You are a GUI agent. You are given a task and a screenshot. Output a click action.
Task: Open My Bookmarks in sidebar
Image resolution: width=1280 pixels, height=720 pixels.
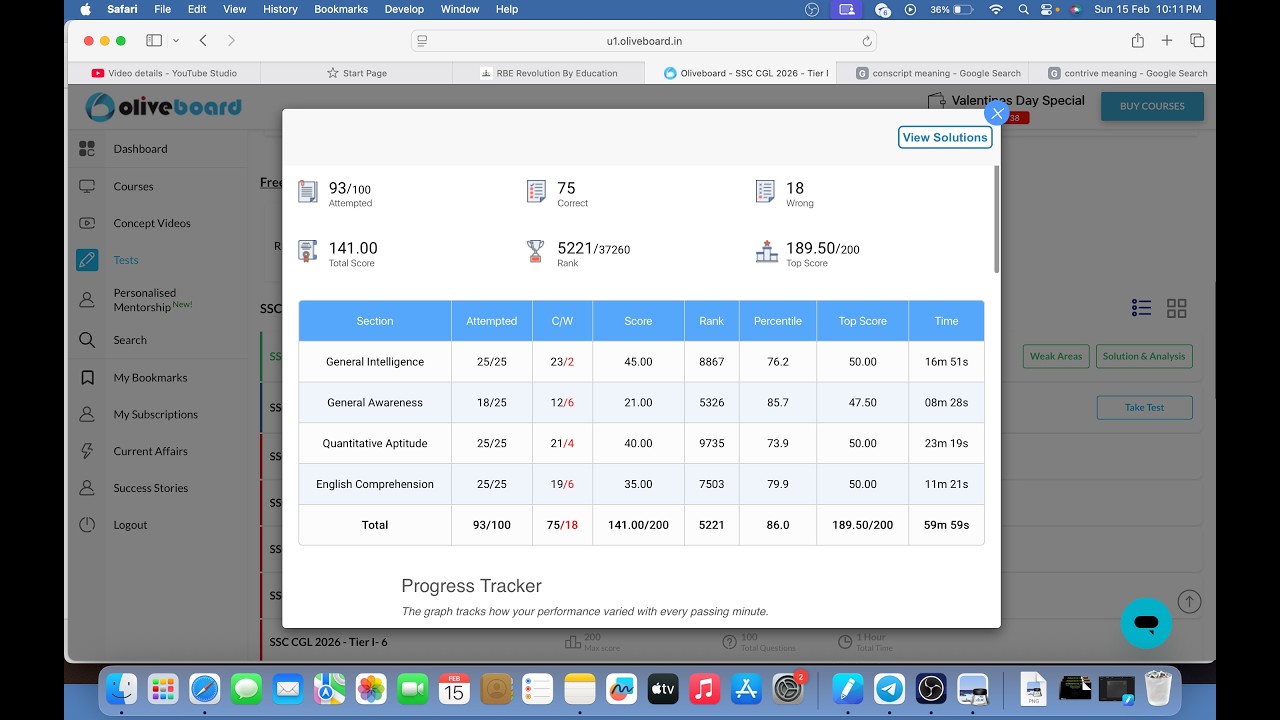click(150, 377)
